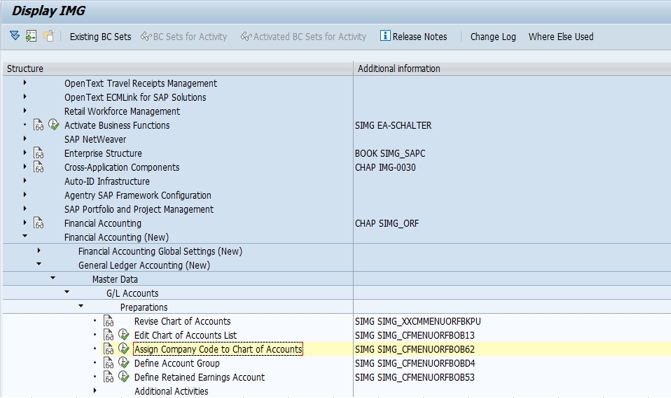671x398 pixels.
Task: Expand Retail Workforce Management node
Action: [x=25, y=111]
